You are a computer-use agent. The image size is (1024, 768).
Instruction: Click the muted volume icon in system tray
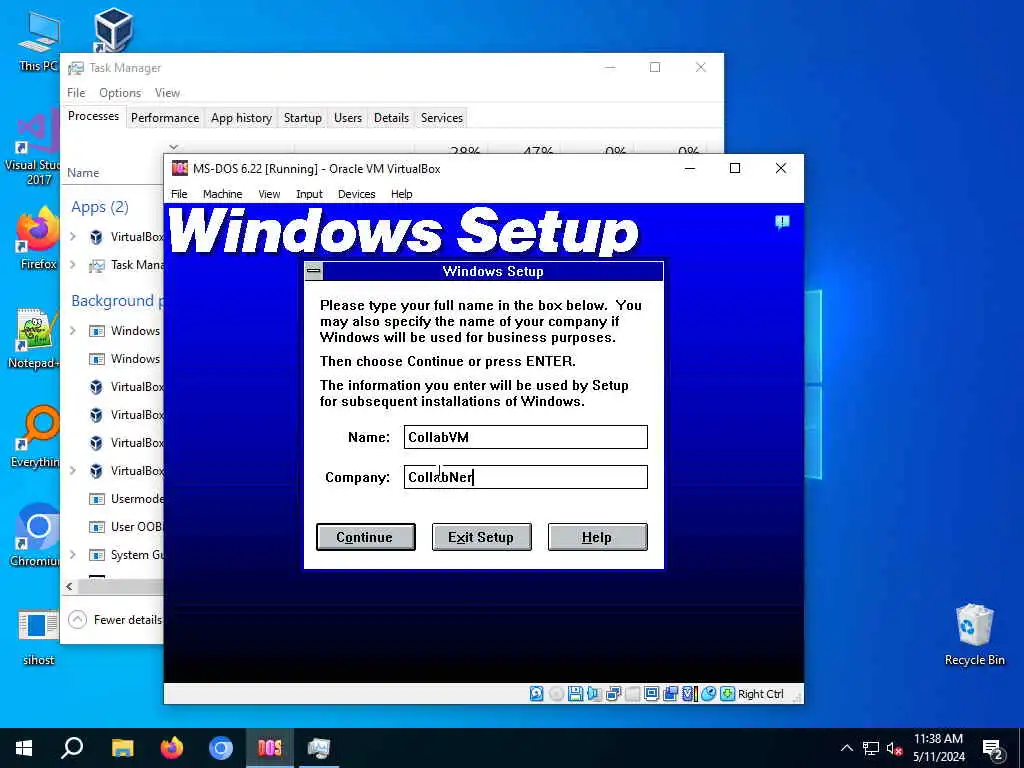tap(895, 748)
